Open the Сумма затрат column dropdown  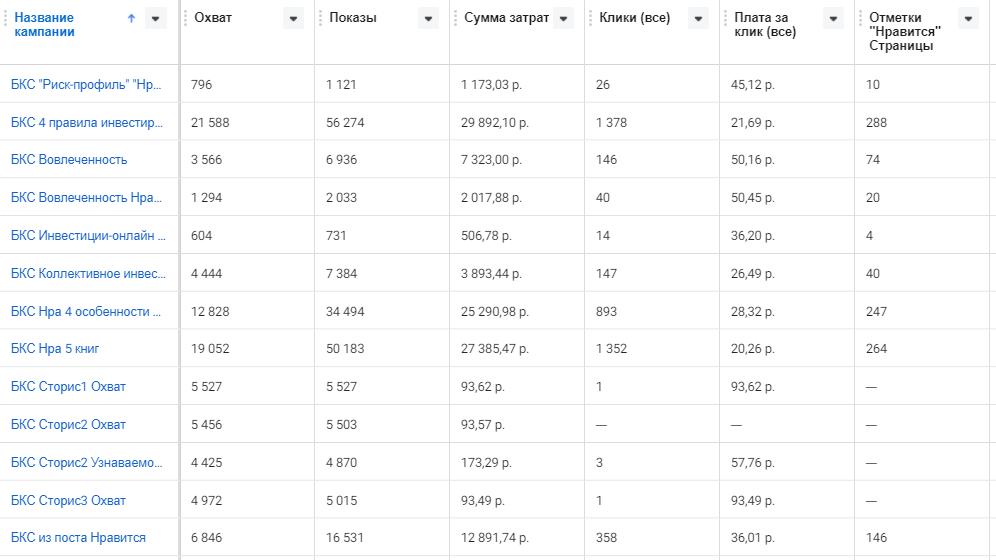pos(563,18)
